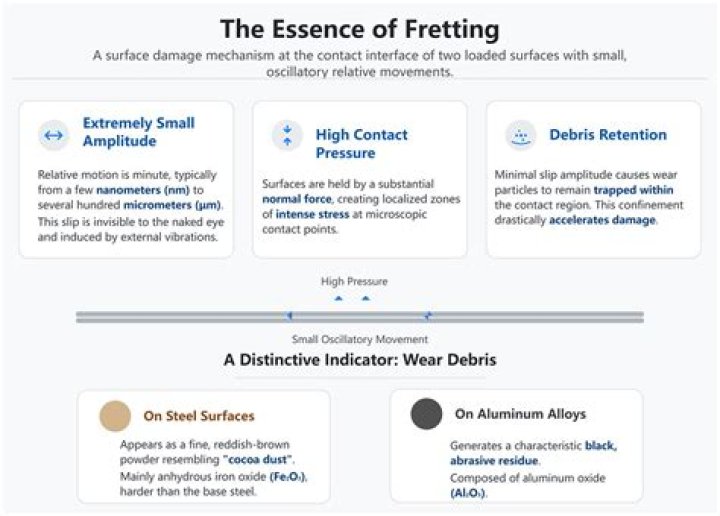
Task: Click The Essence of Fretting title
Action: pos(360,28)
